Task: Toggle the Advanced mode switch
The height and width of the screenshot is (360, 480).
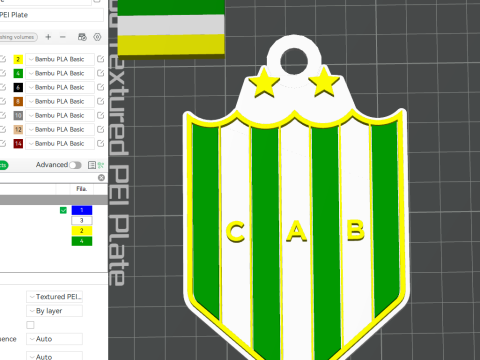Action: (x=75, y=165)
